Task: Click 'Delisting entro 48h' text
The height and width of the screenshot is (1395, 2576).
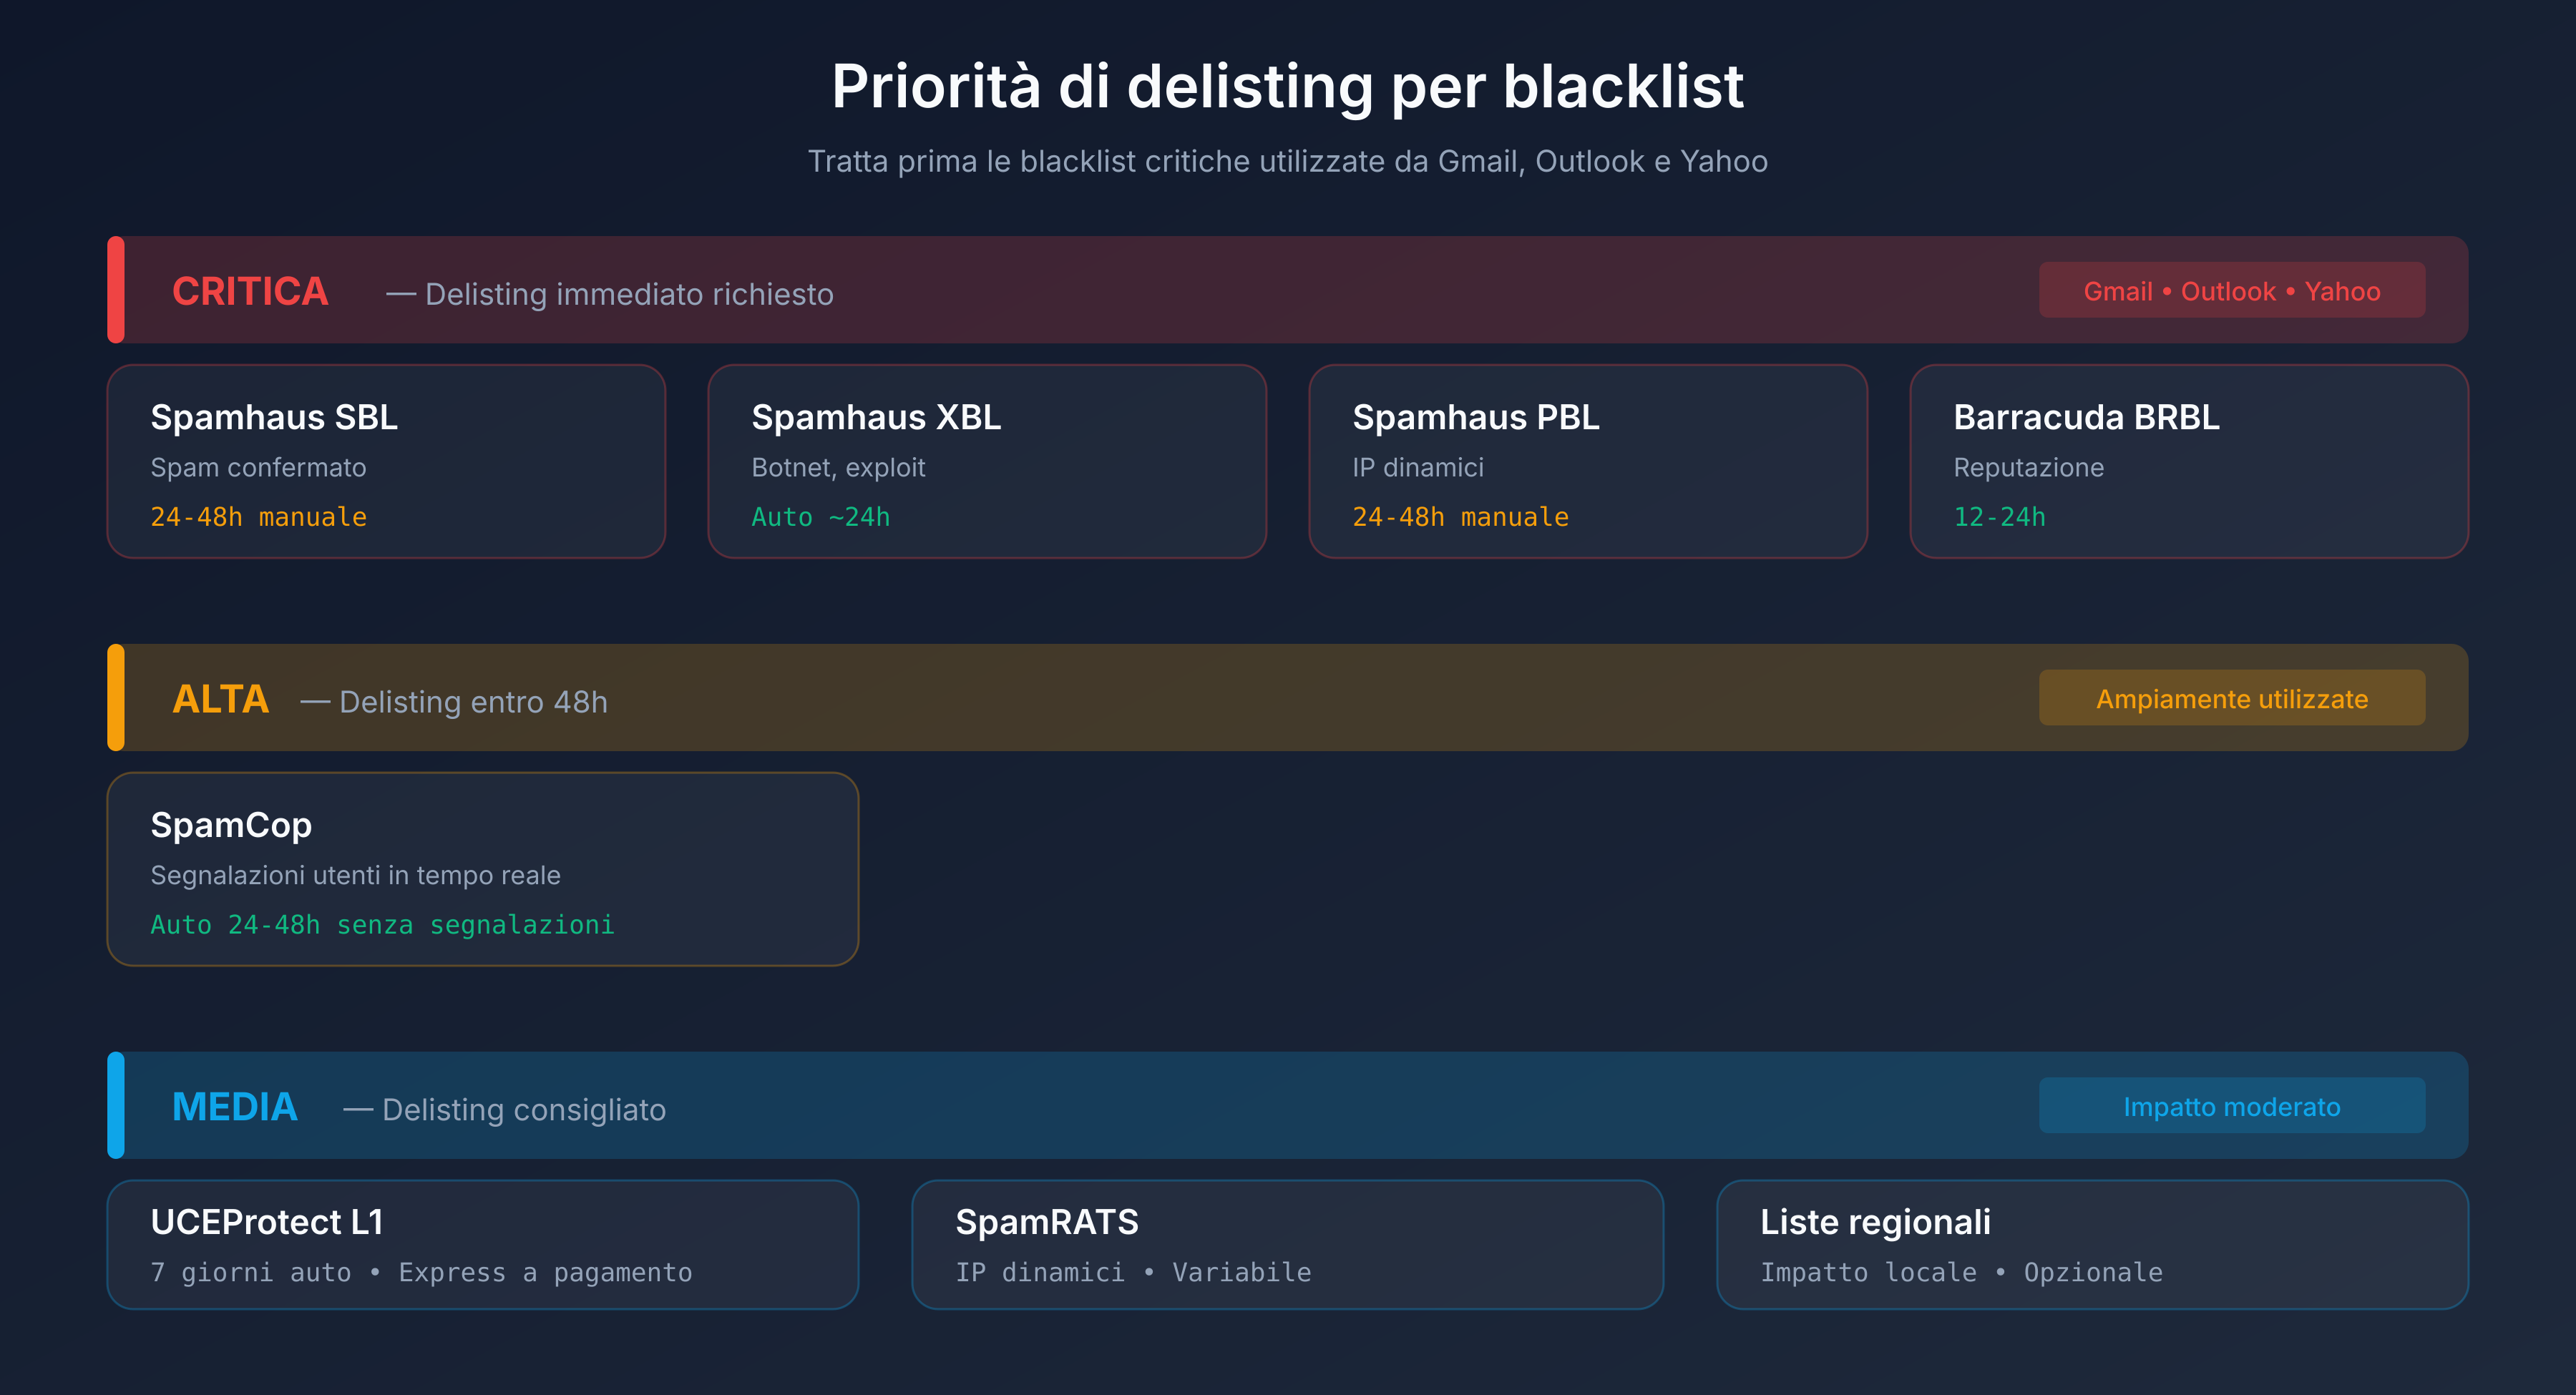Action: pos(473,702)
